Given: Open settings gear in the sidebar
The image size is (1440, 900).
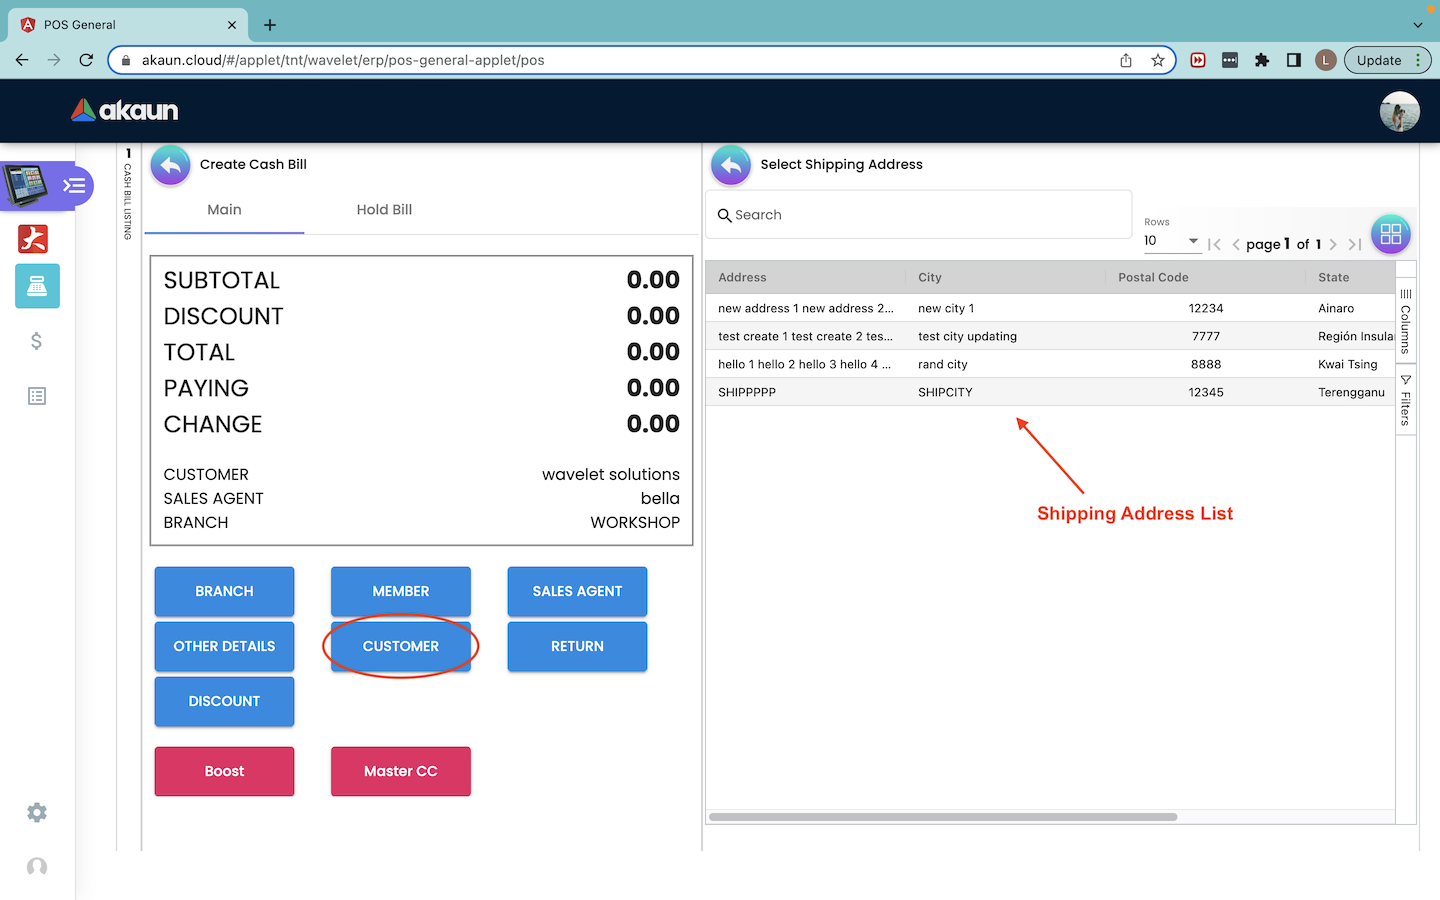Looking at the screenshot, I should [37, 813].
